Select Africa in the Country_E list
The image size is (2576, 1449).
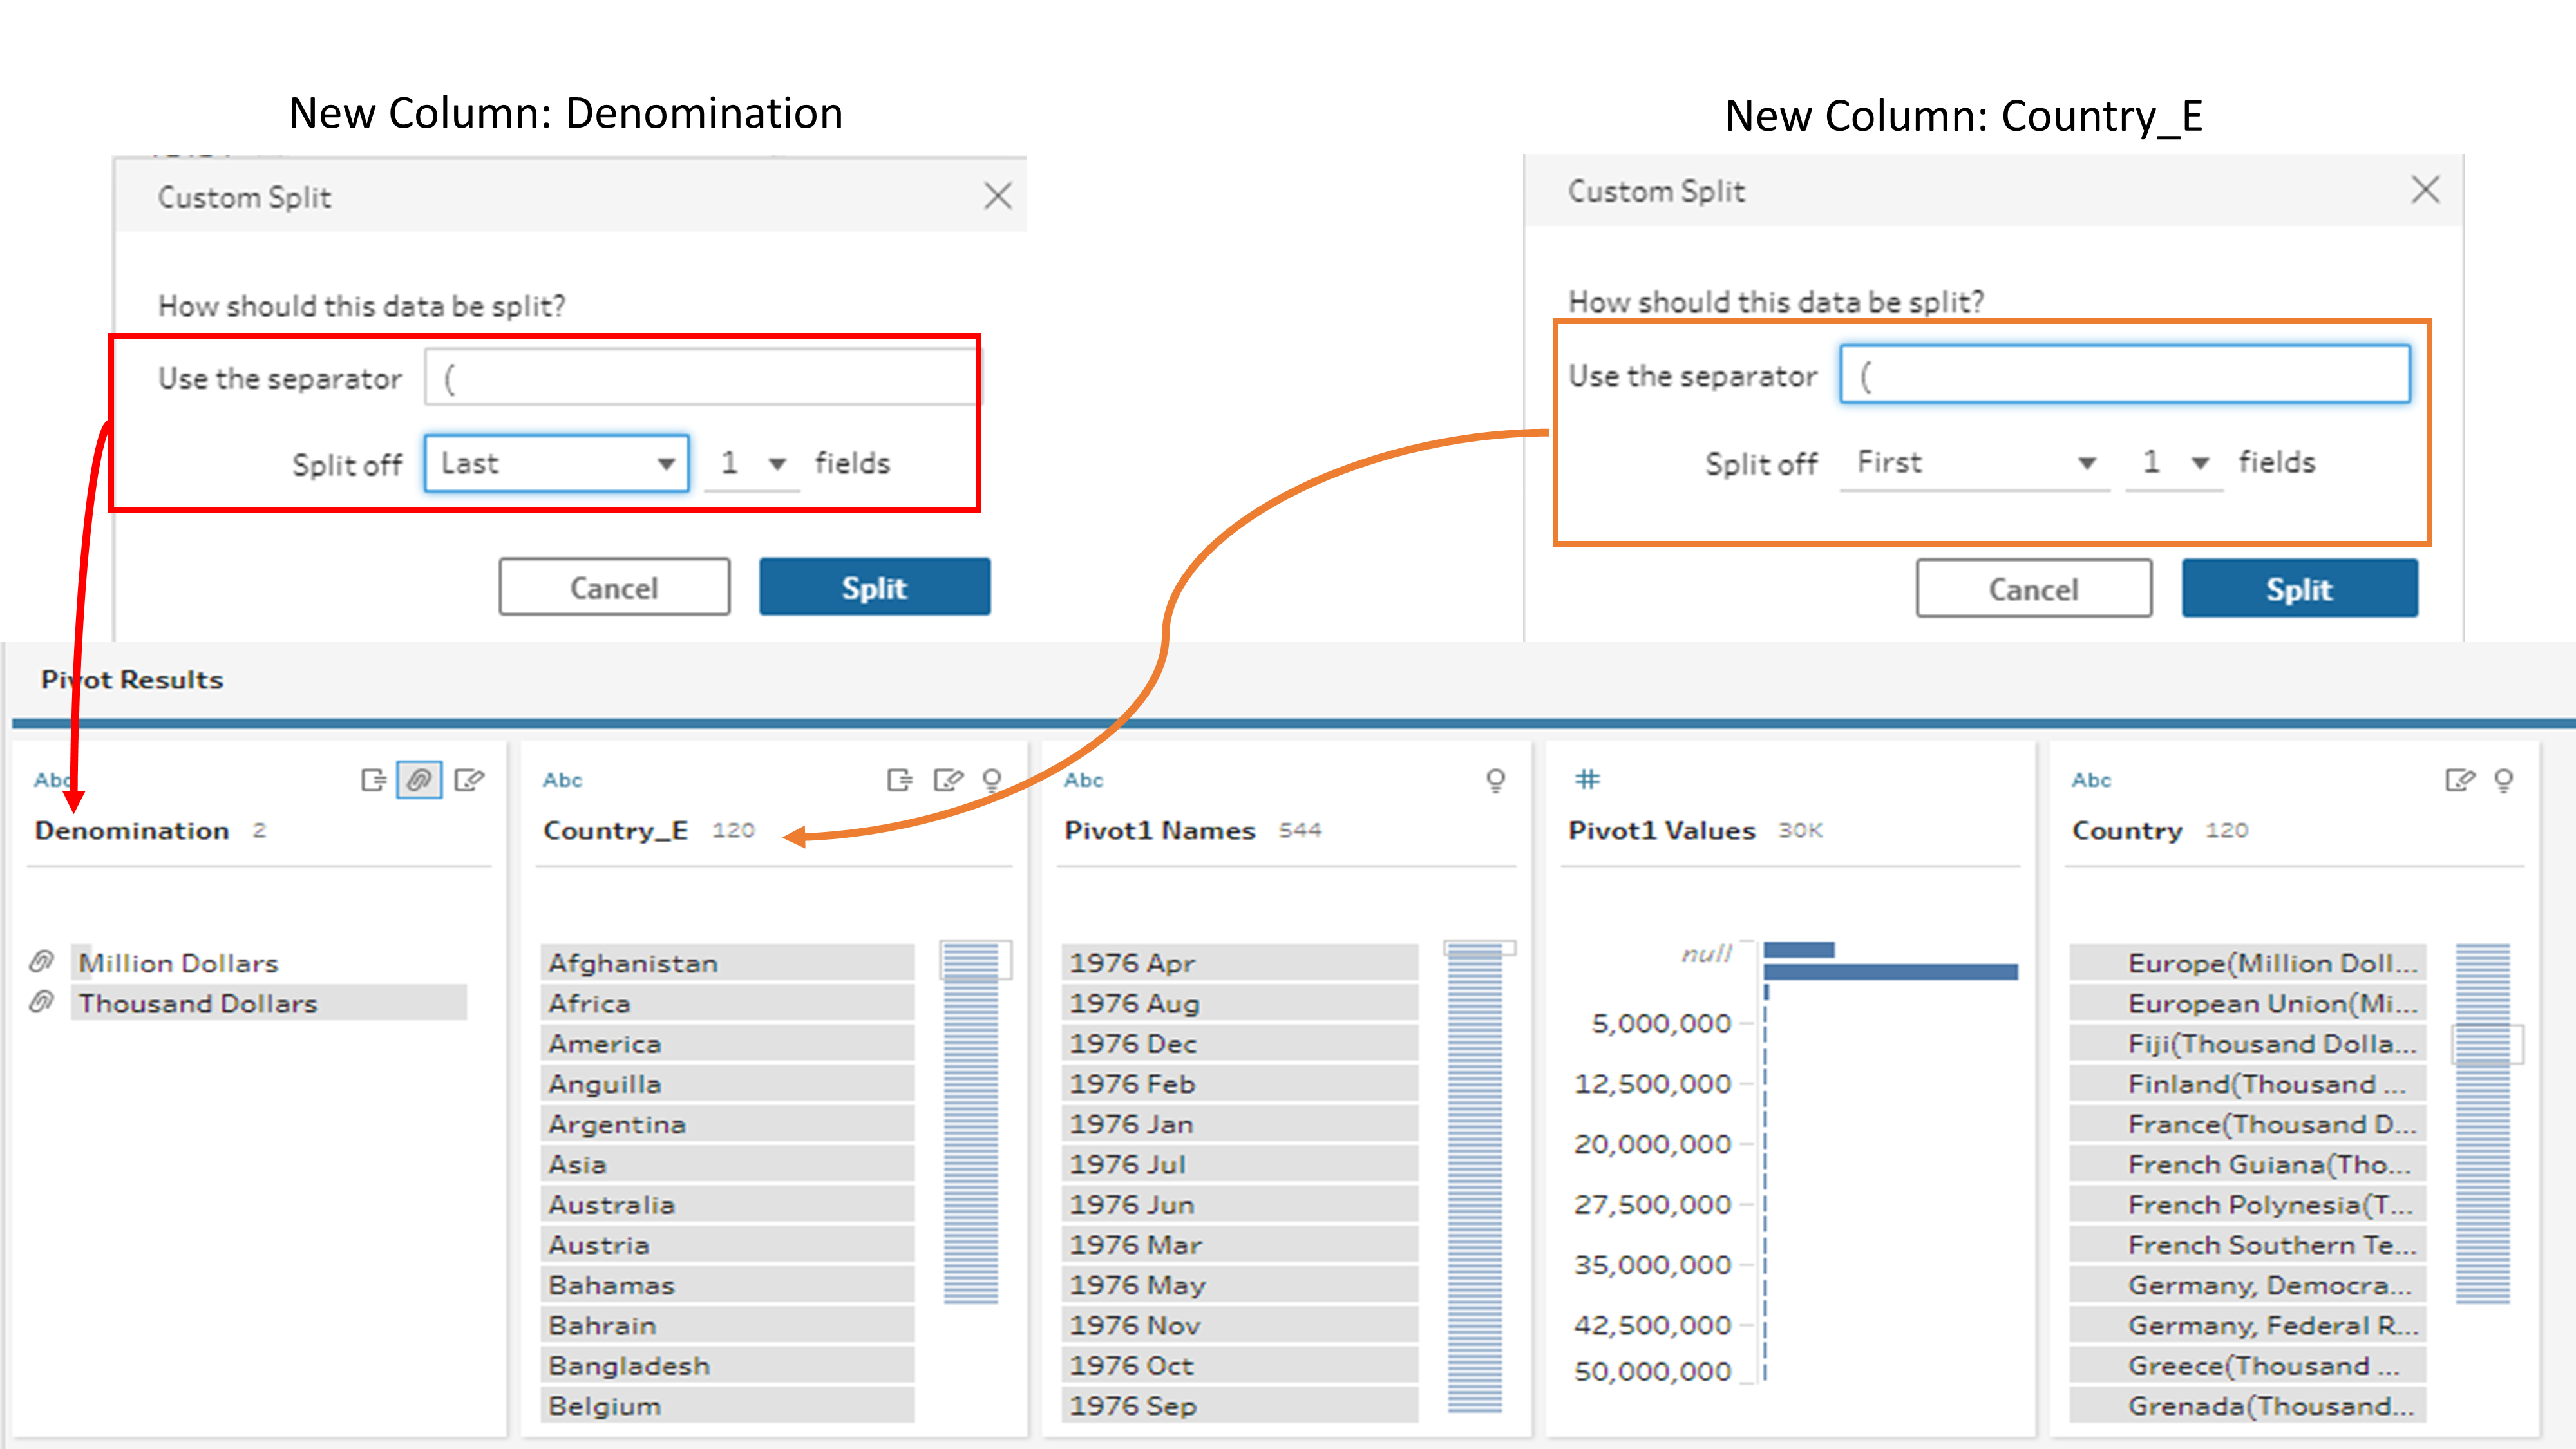(x=728, y=1002)
